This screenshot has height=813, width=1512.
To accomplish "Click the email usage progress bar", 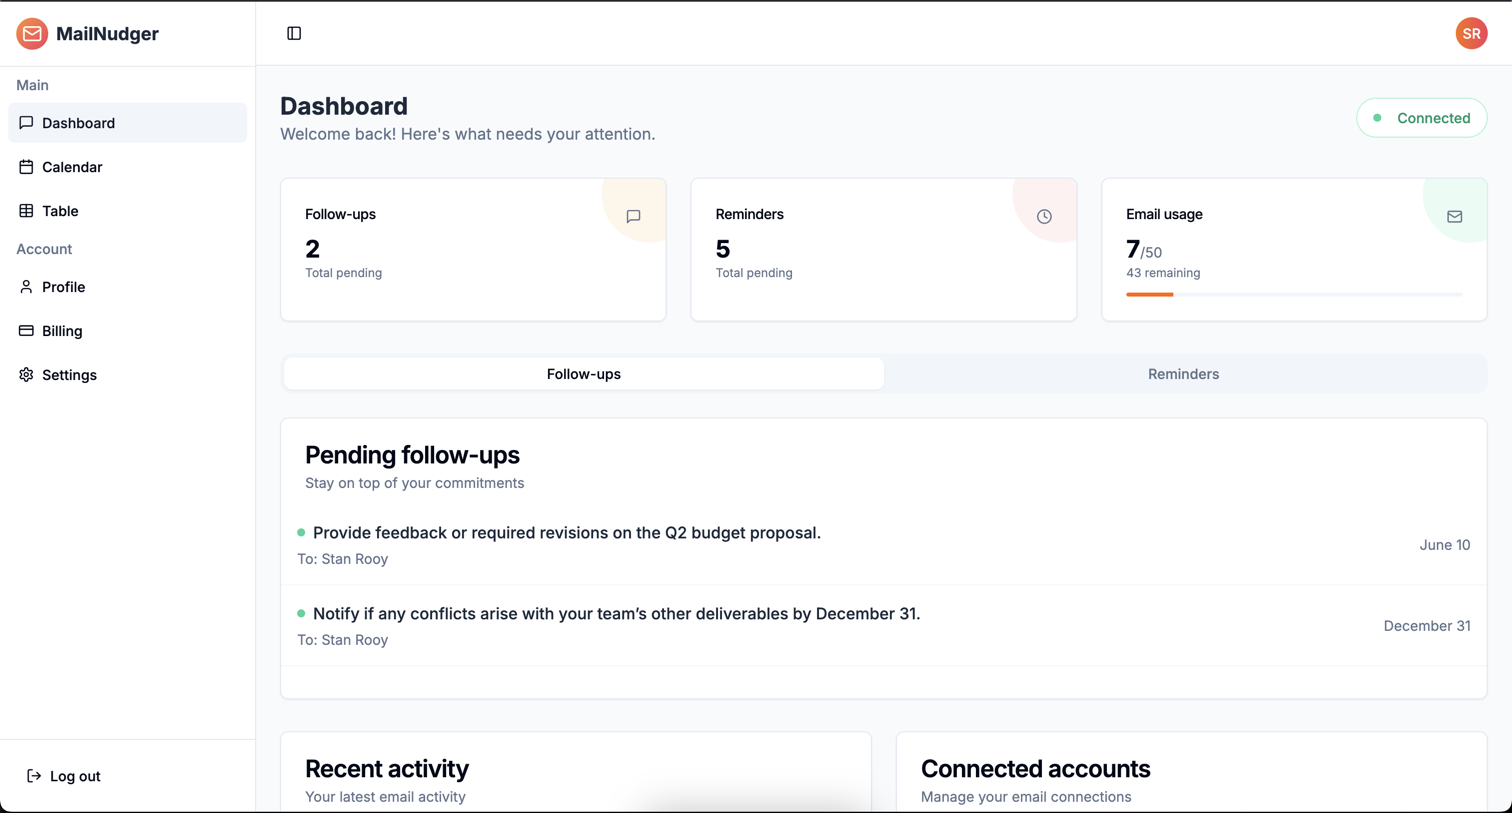I will point(1293,294).
